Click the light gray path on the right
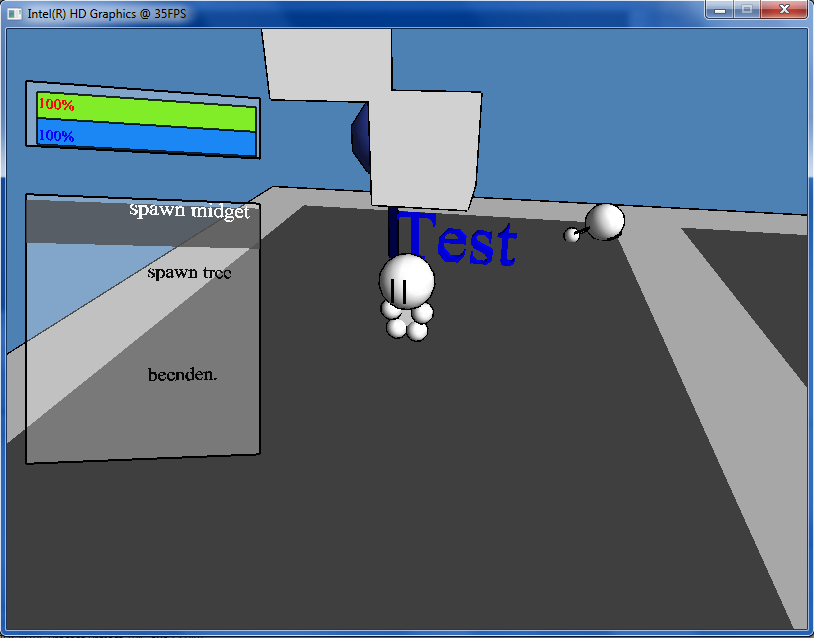 [x=730, y=400]
